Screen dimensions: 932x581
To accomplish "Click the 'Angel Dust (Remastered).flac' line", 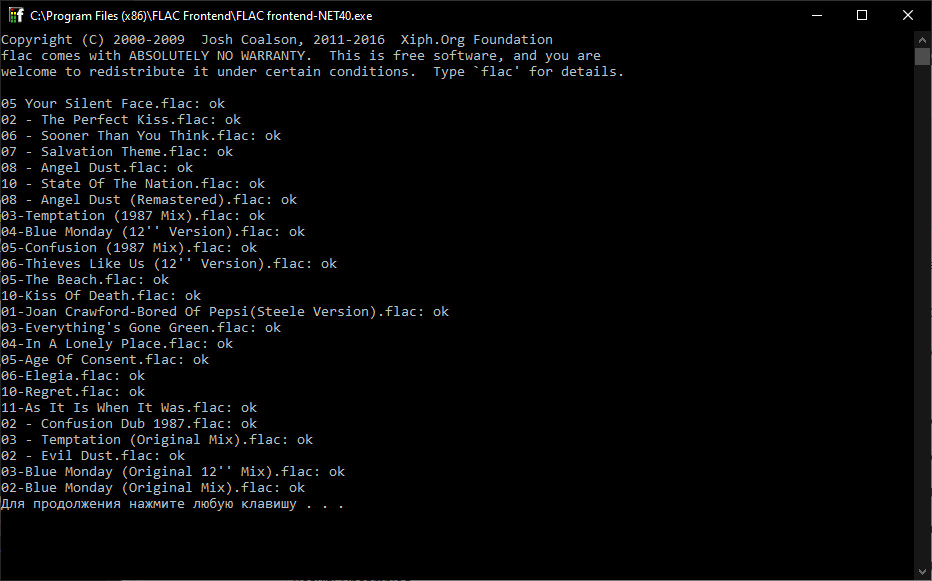I will pos(148,200).
